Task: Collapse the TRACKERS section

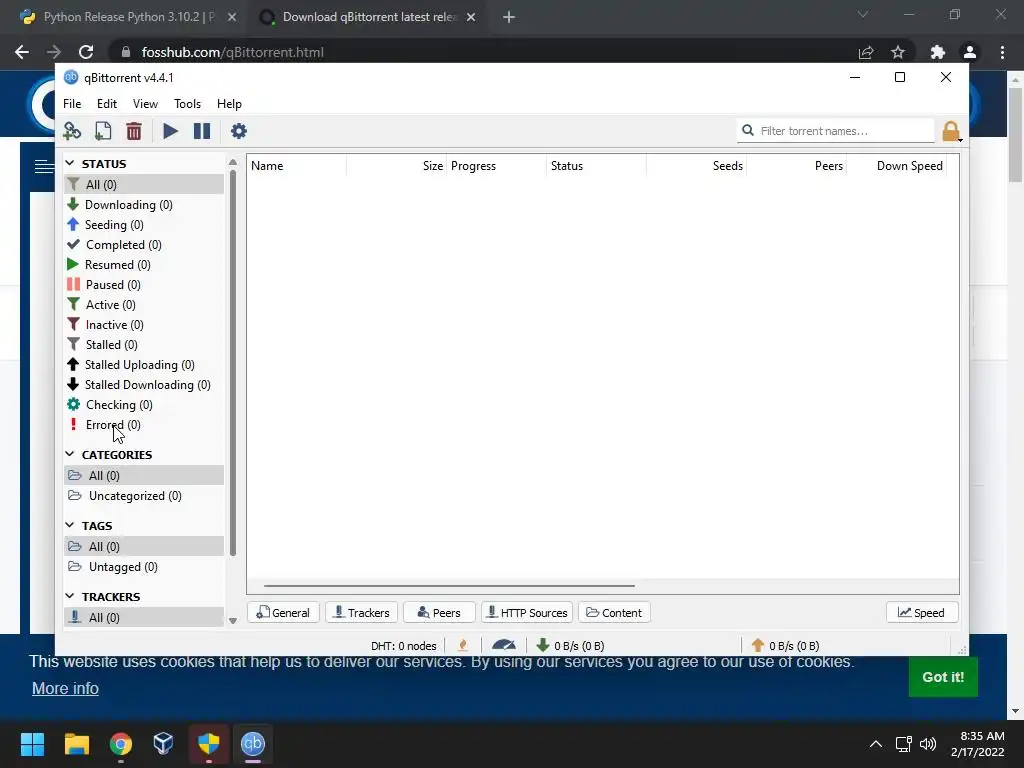Action: (70, 596)
